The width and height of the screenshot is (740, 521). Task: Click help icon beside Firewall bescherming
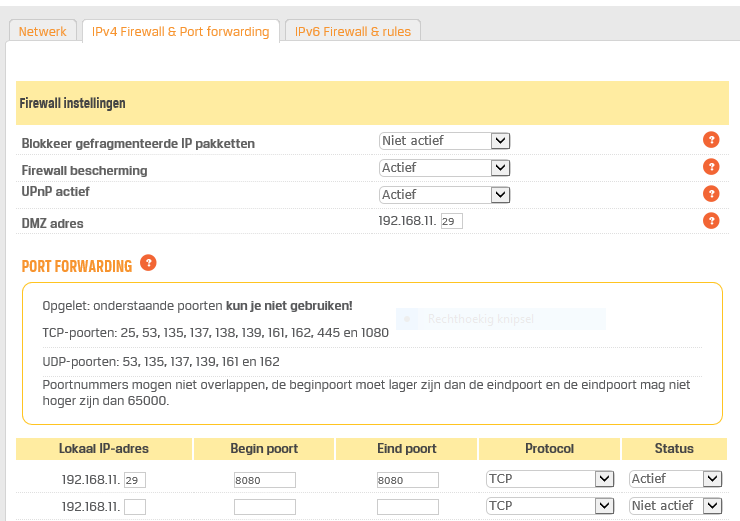pos(711,167)
